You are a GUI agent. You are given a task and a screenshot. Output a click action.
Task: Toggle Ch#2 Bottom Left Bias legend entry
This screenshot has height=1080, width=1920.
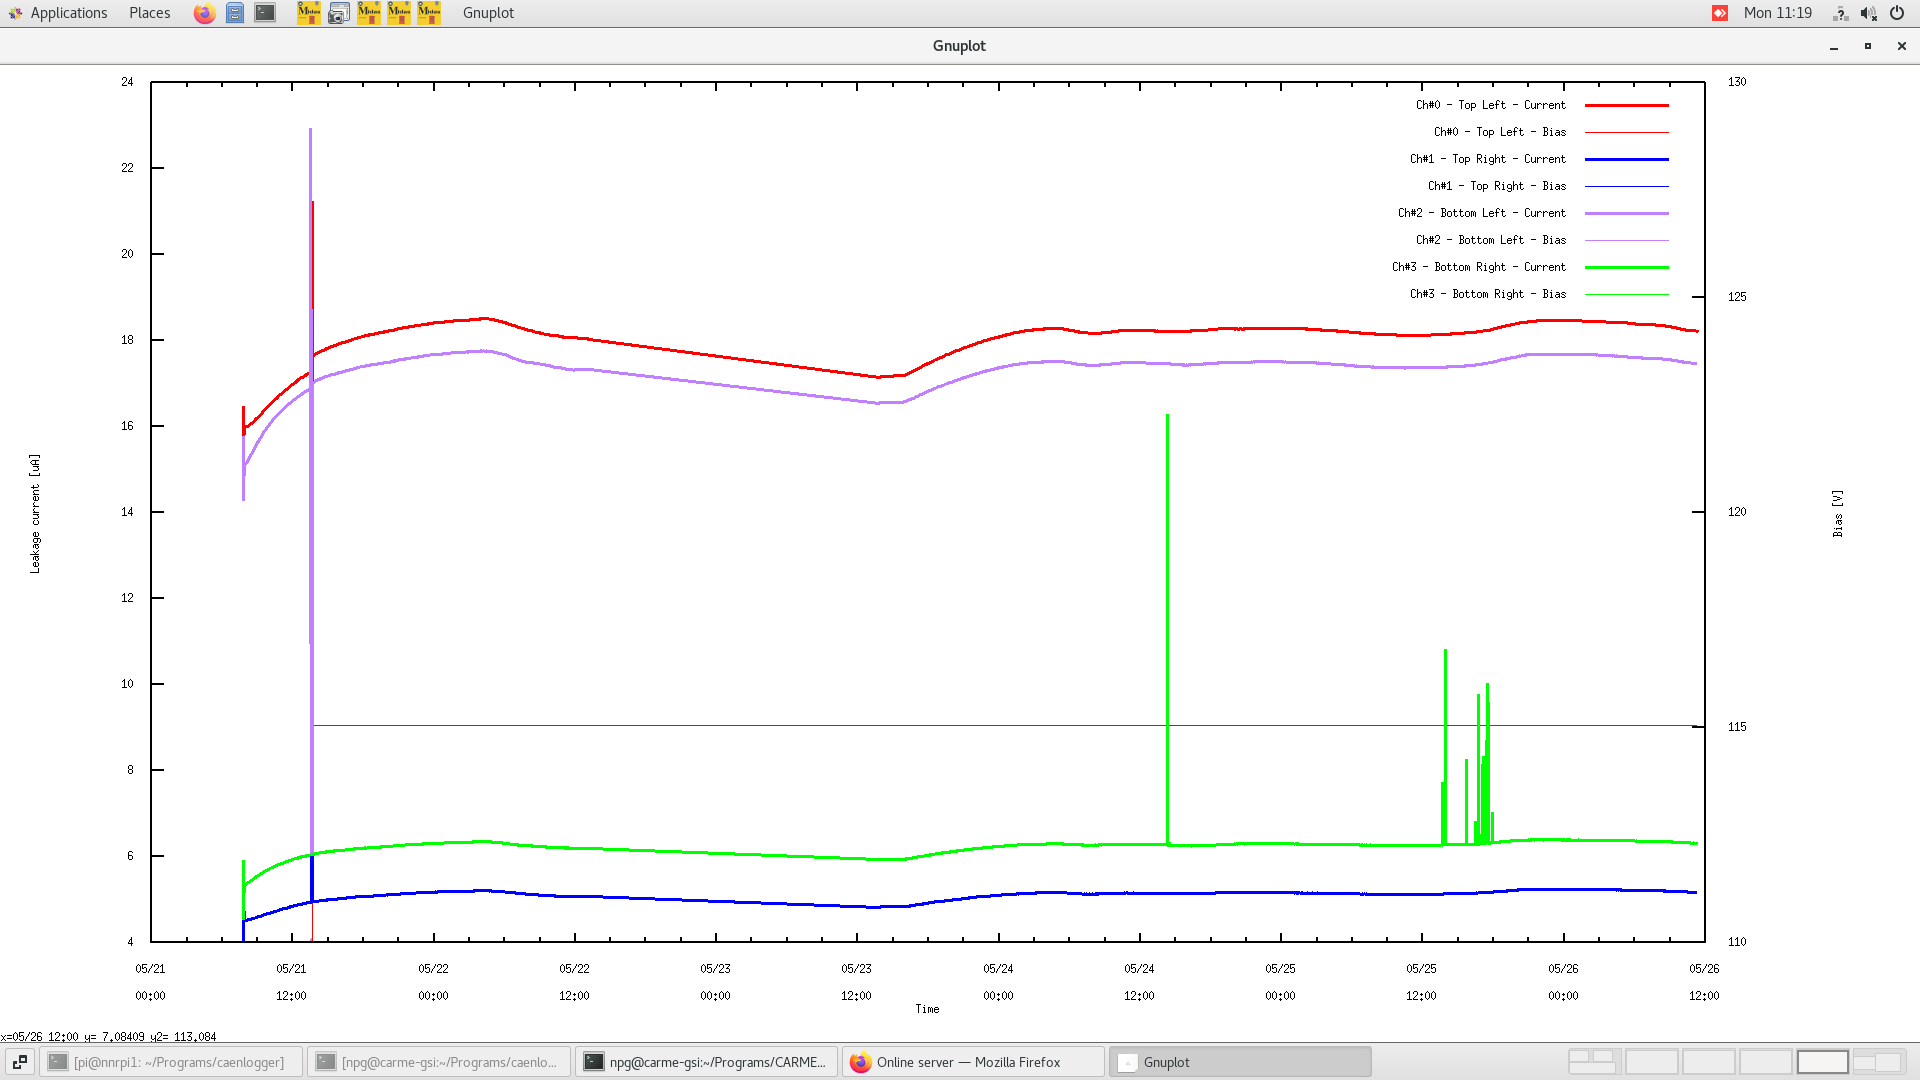pos(1490,240)
